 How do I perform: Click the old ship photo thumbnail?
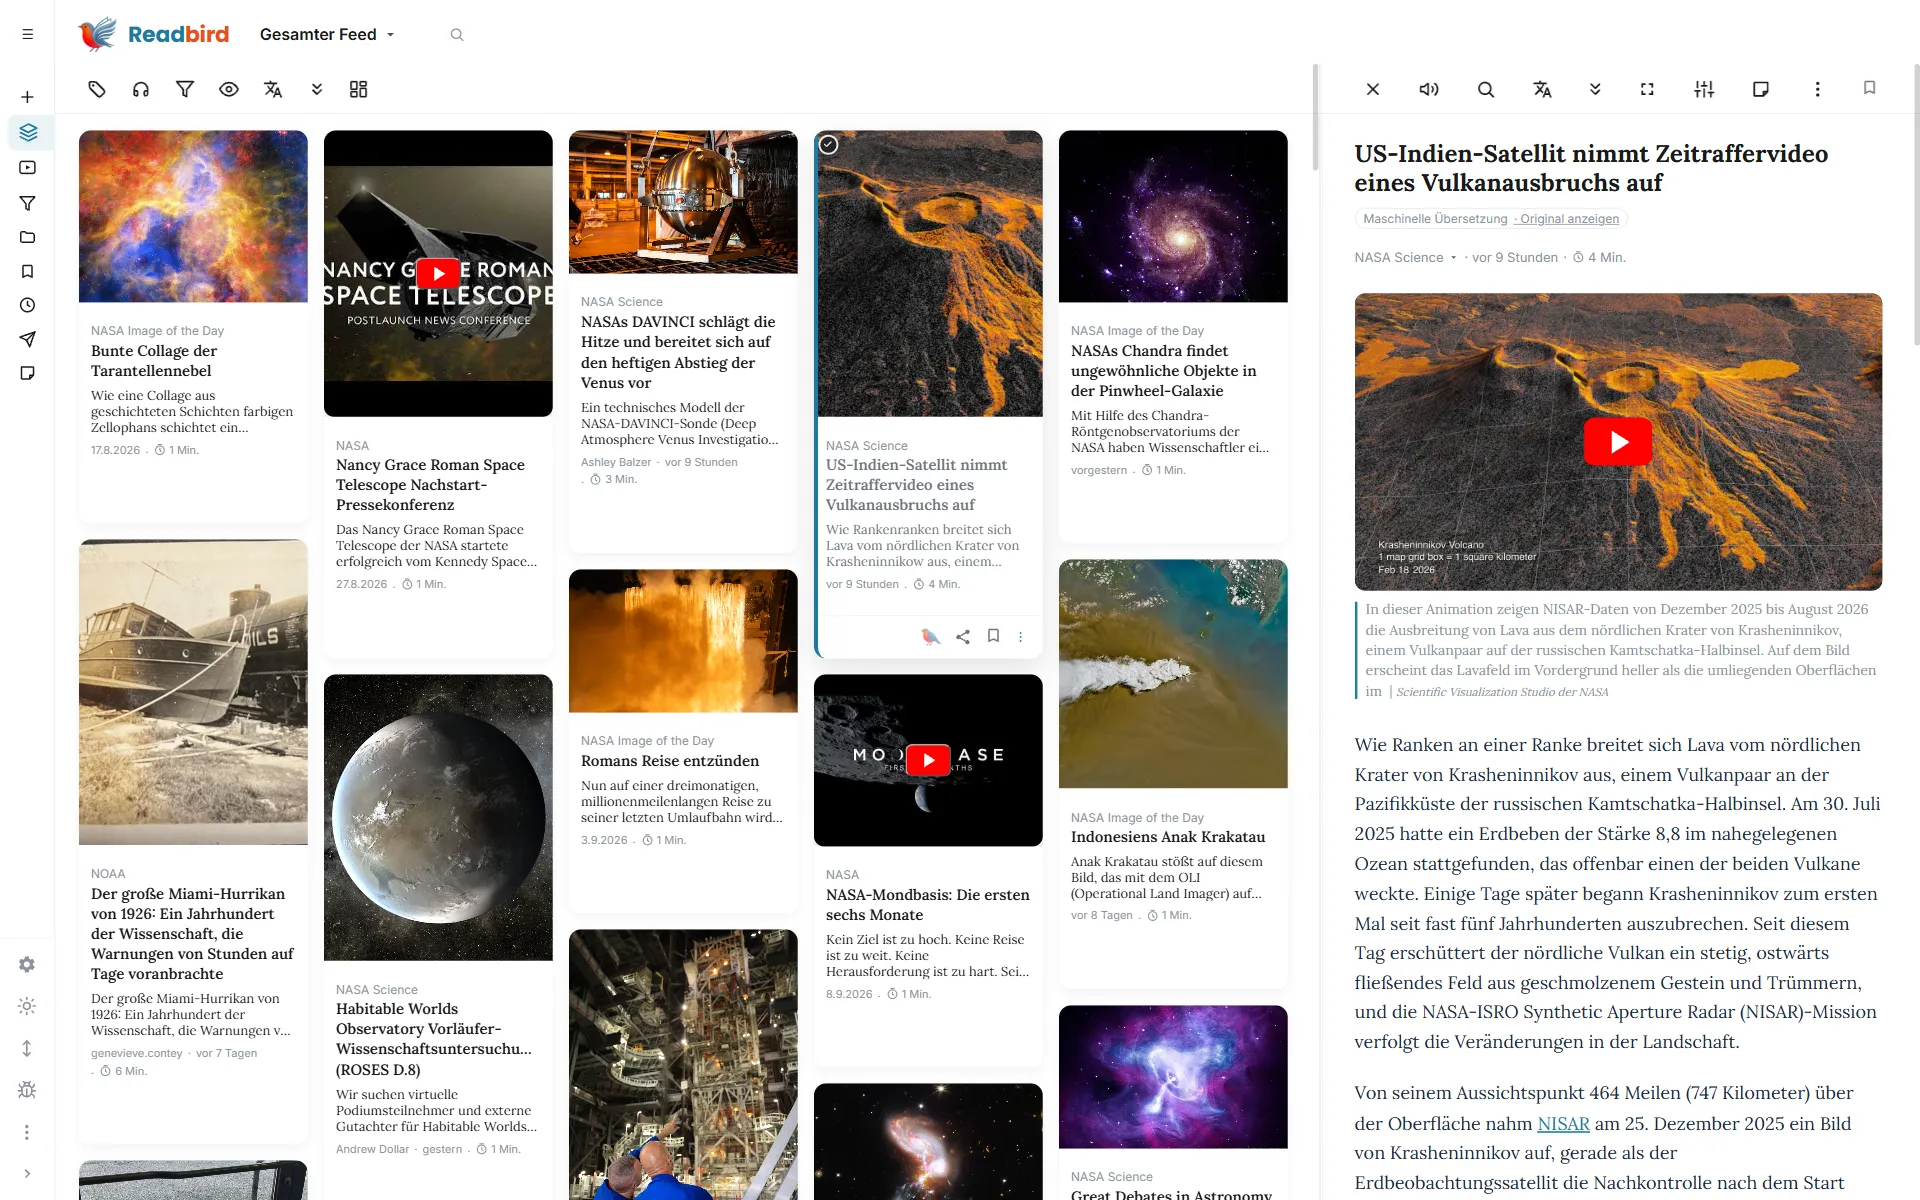coord(193,692)
